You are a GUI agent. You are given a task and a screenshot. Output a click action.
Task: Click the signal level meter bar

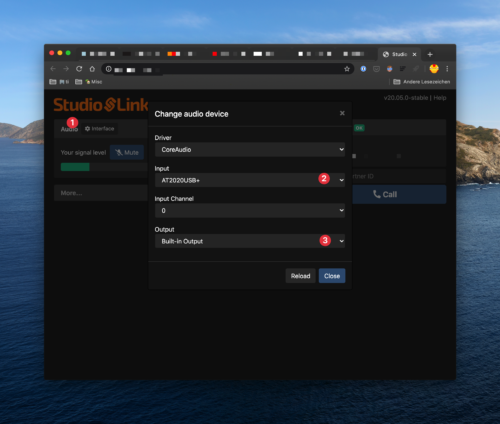coord(104,167)
